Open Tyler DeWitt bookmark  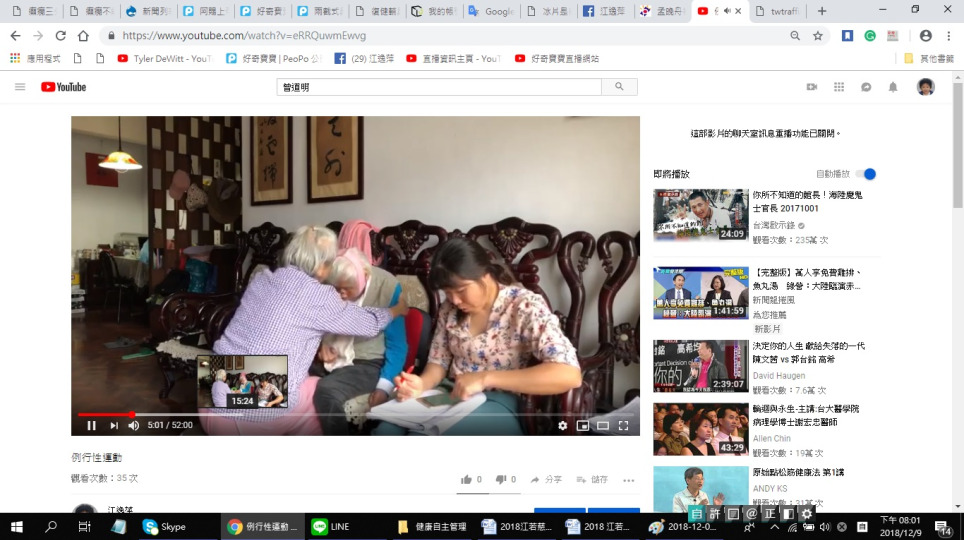pos(164,59)
